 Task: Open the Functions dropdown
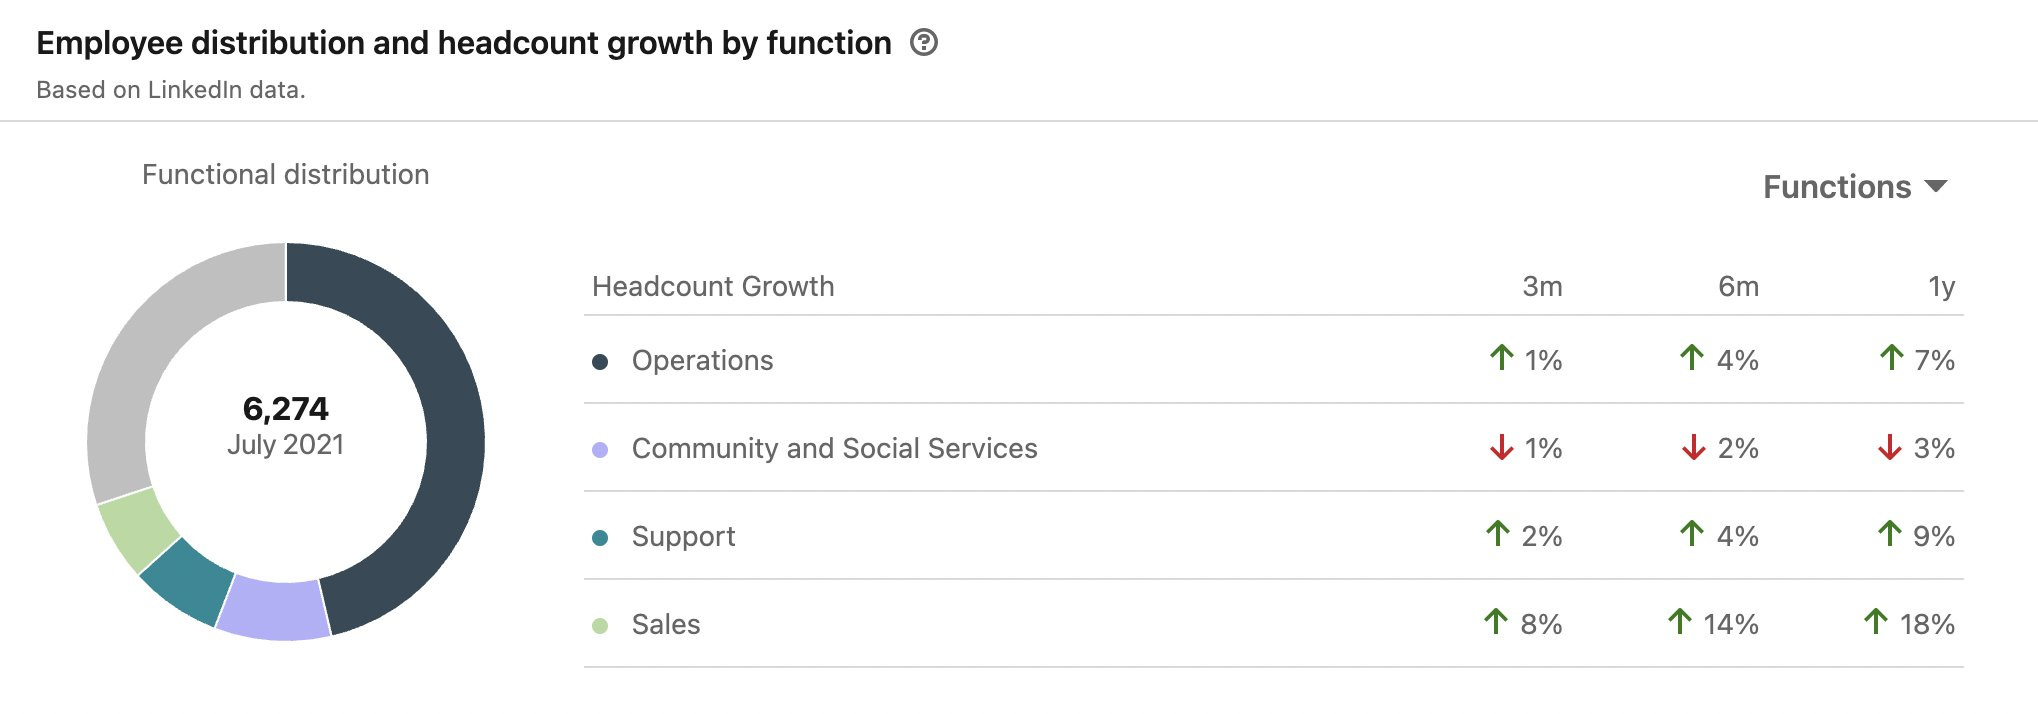click(1854, 187)
